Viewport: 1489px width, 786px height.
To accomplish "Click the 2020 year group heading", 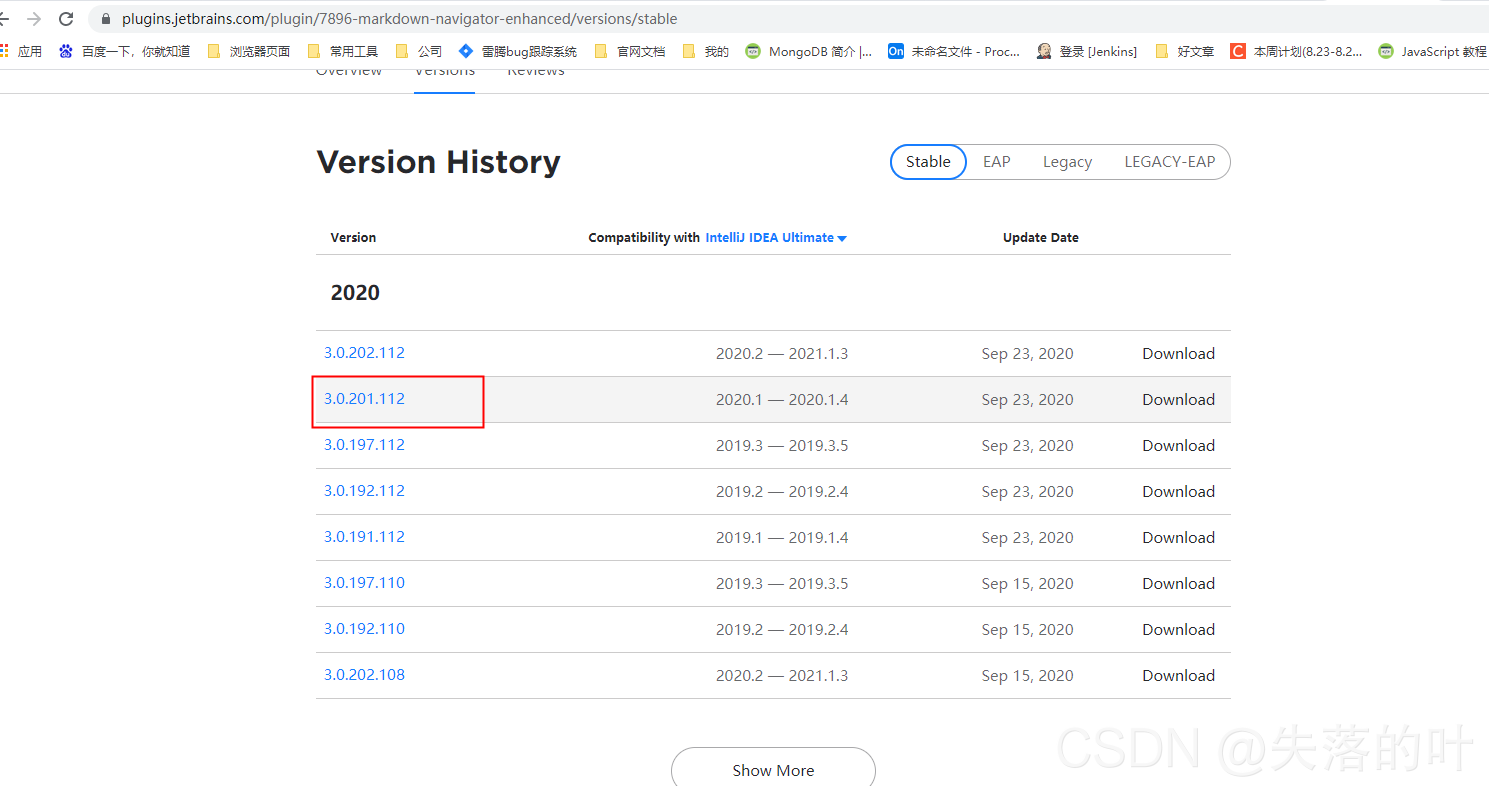I will point(355,293).
